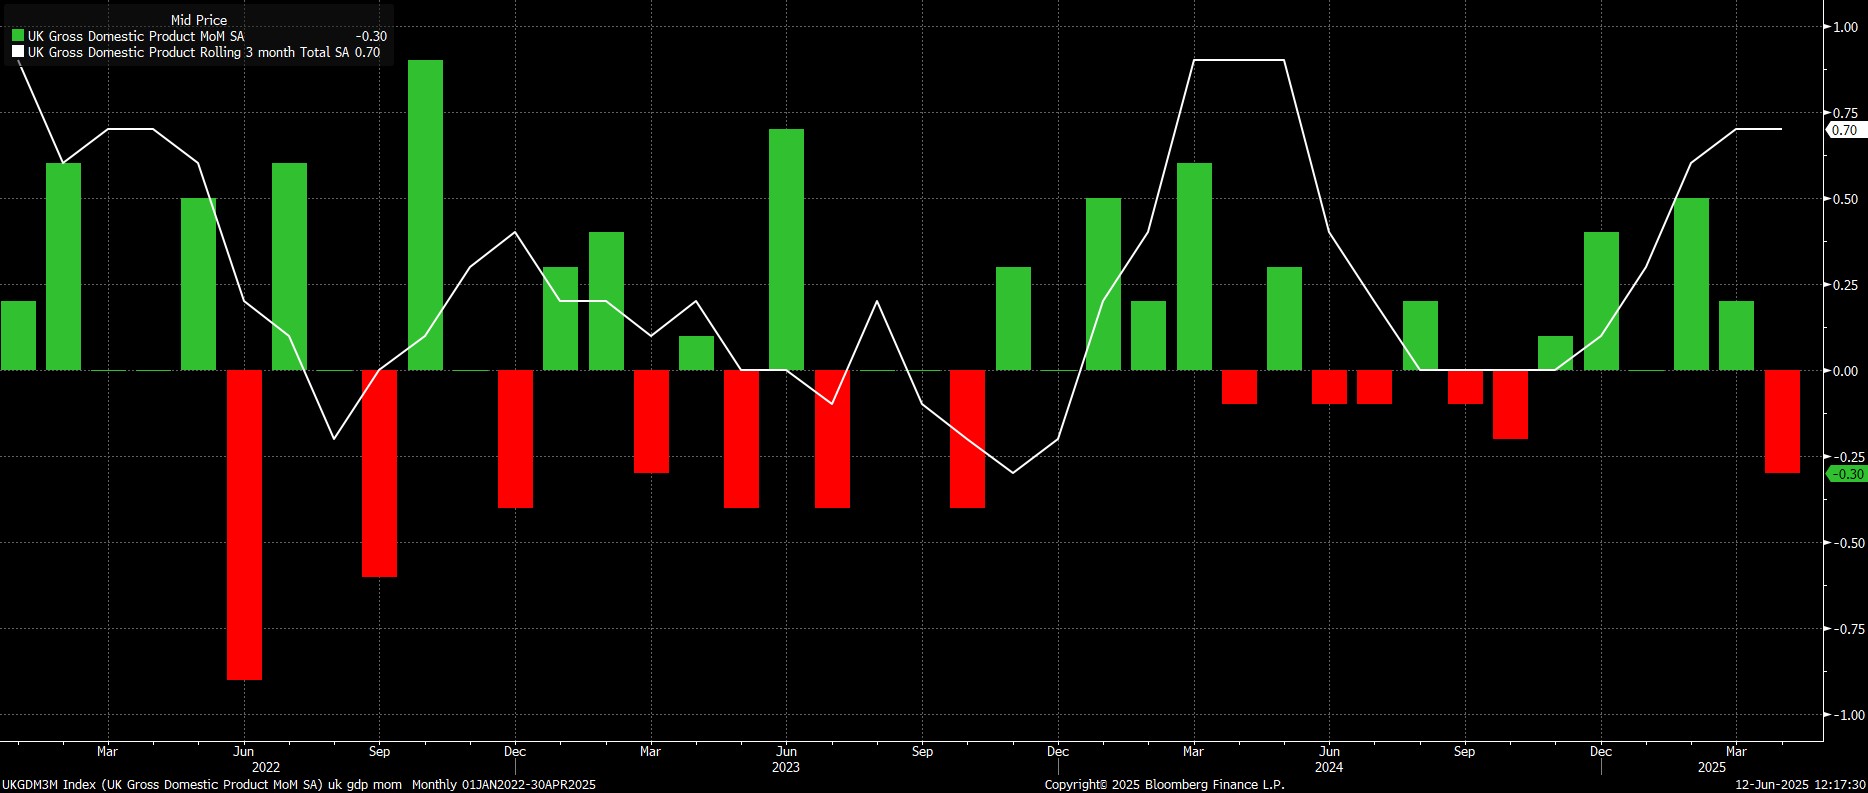Click the 2025 year label on the x-axis

click(1712, 768)
